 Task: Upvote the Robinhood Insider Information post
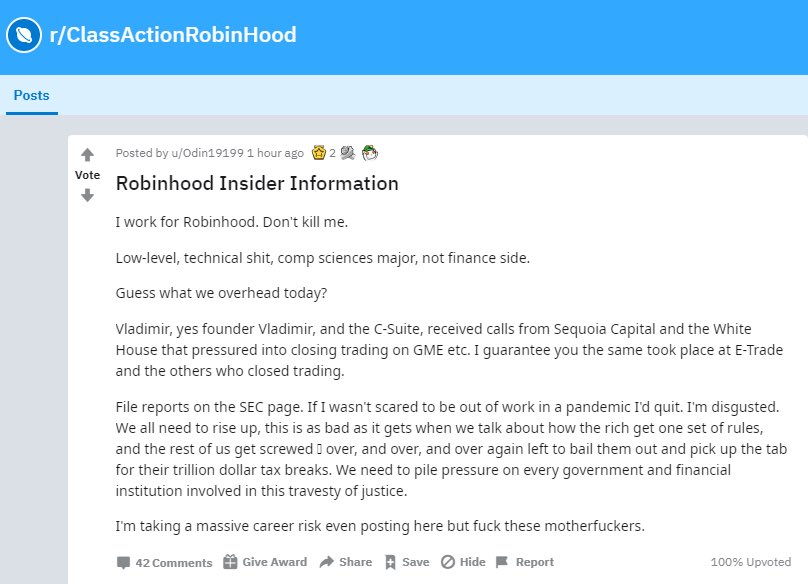coord(87,155)
